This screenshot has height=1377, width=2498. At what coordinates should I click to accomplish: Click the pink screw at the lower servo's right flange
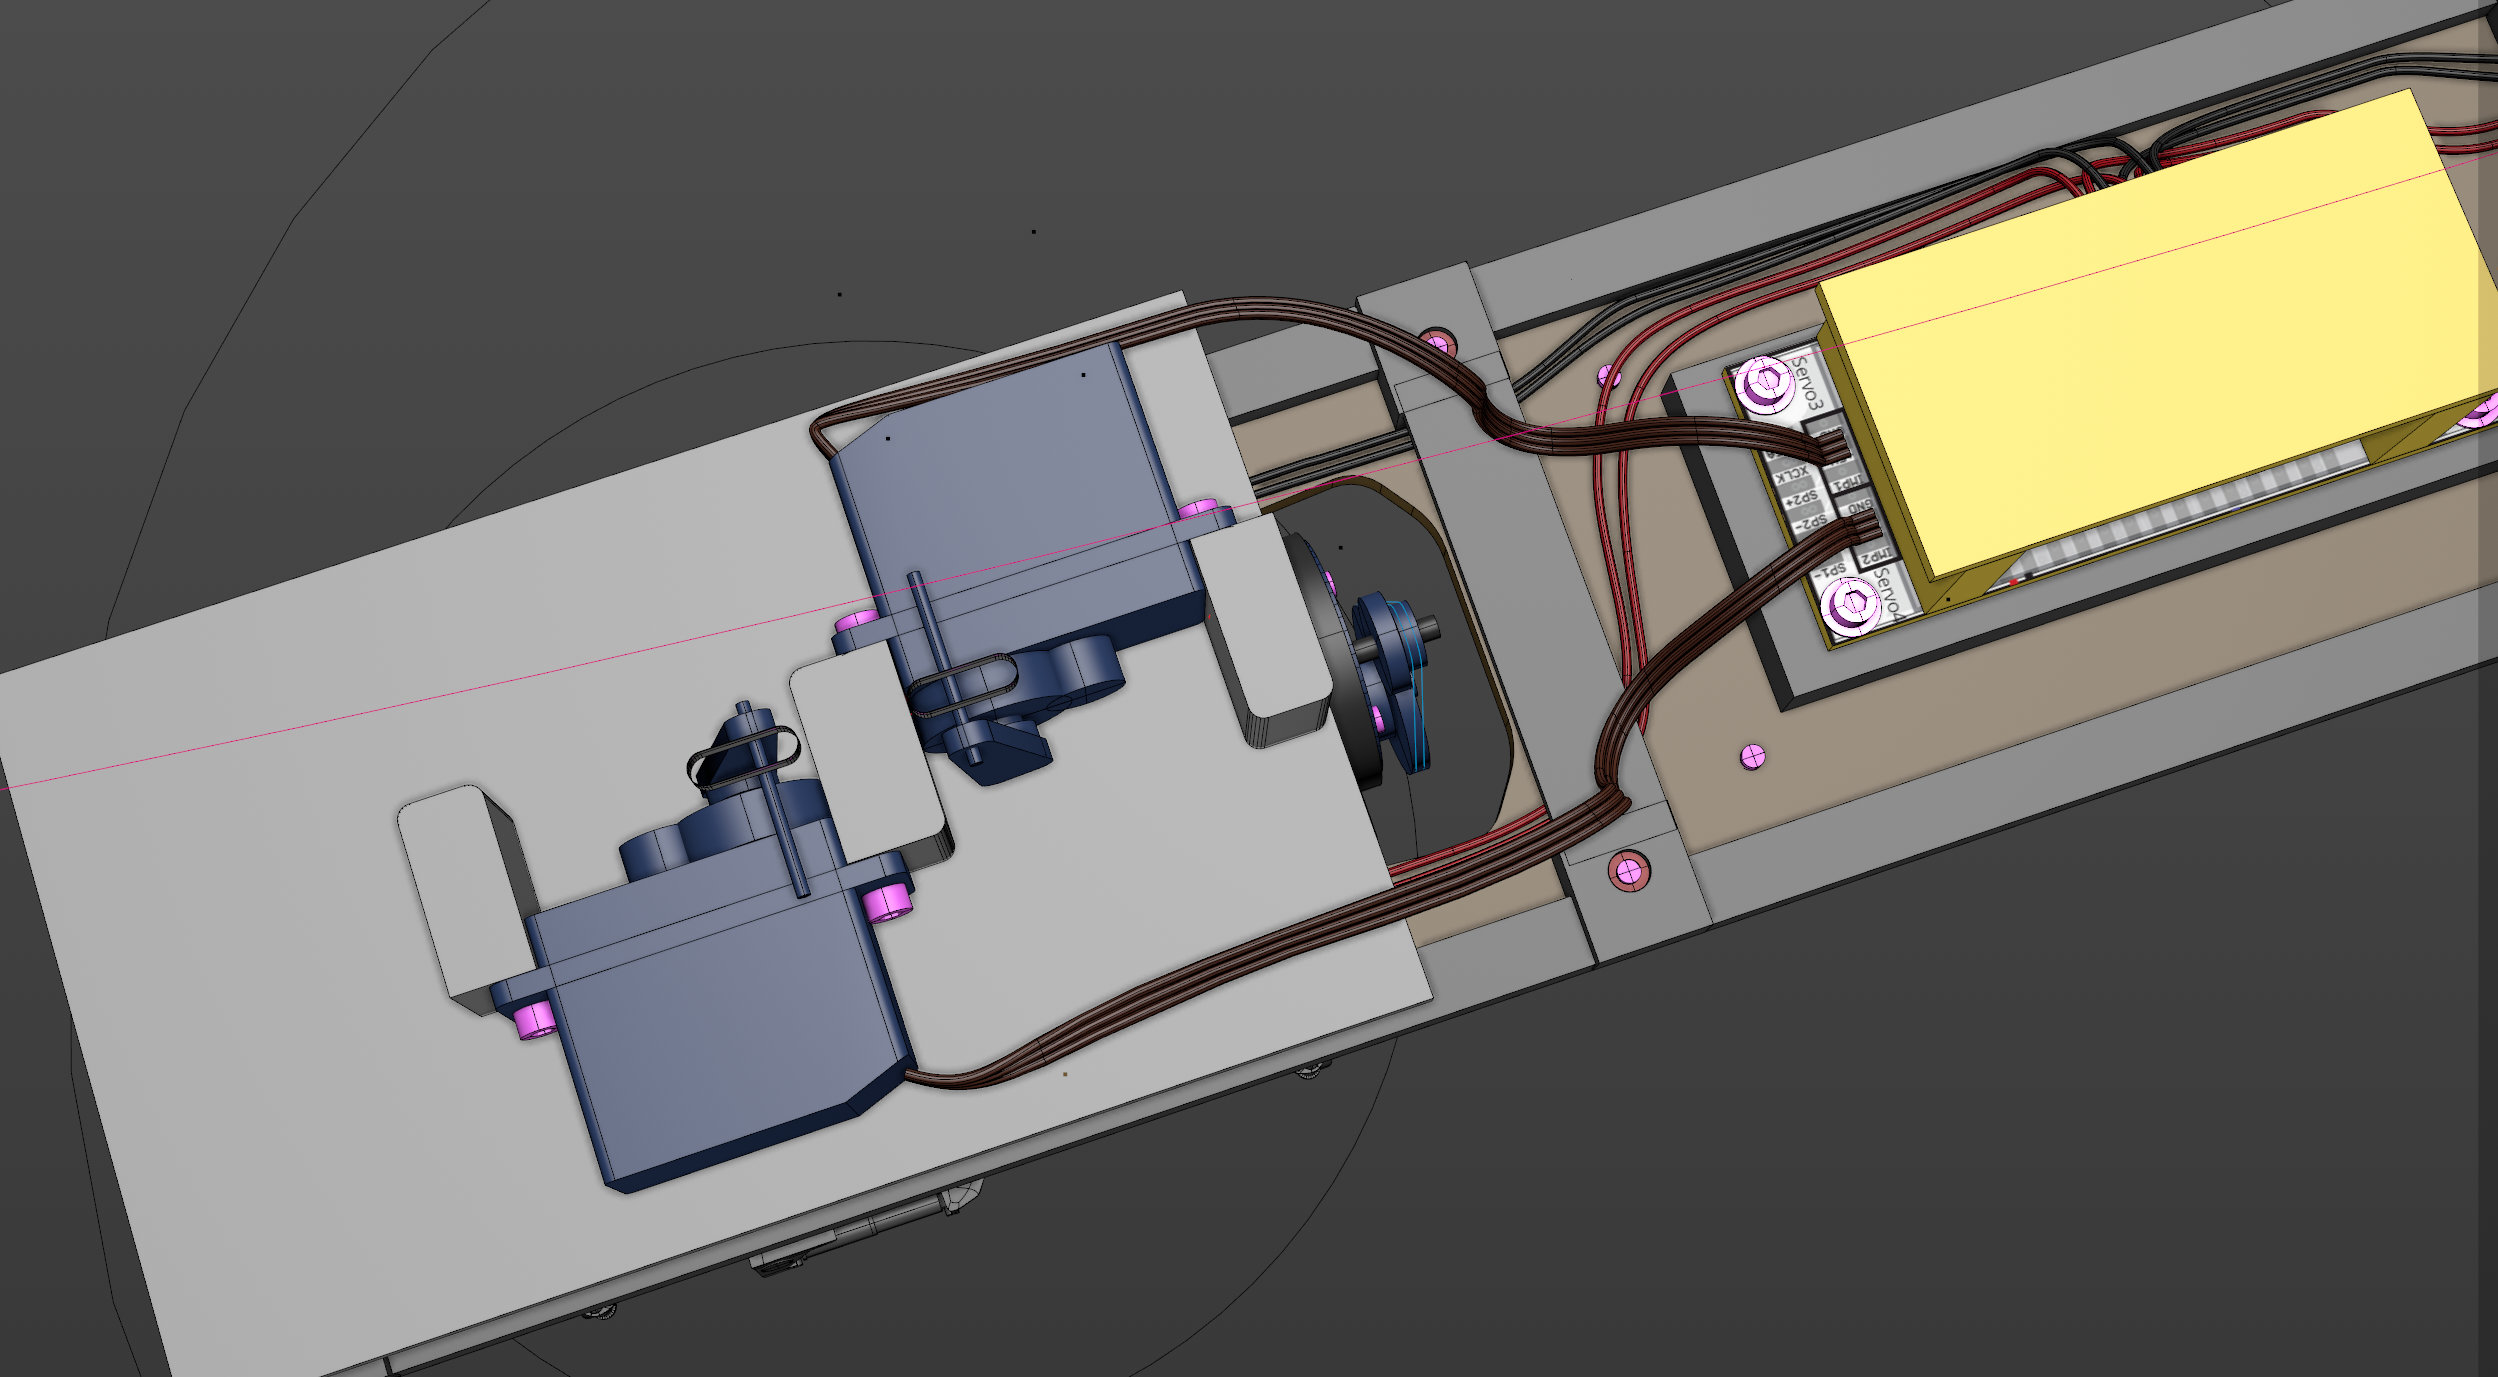point(888,905)
